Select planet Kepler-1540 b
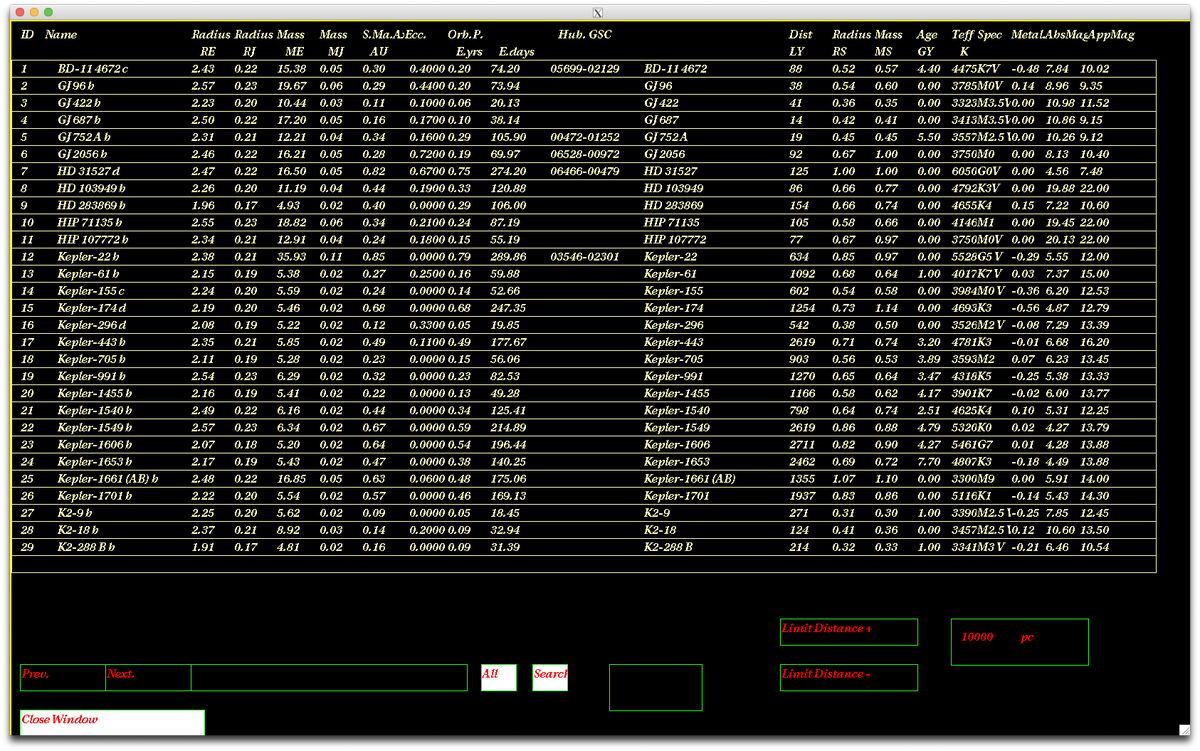Viewport: 1200px width, 751px height. click(x=584, y=409)
